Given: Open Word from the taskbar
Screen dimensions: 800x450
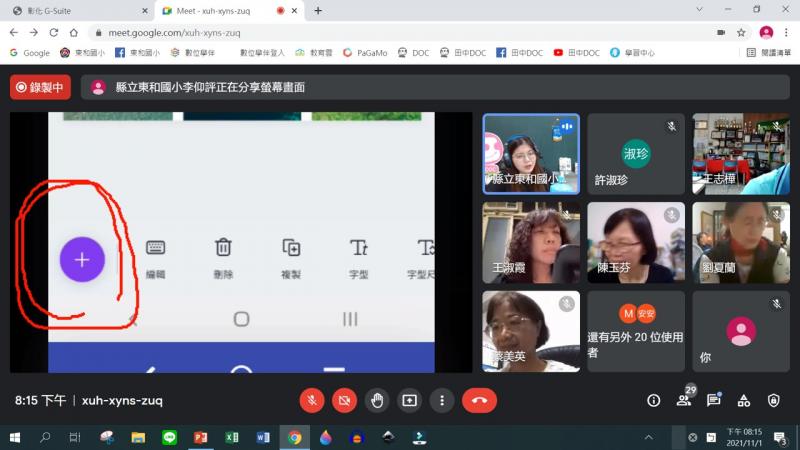Looking at the screenshot, I should (263, 437).
